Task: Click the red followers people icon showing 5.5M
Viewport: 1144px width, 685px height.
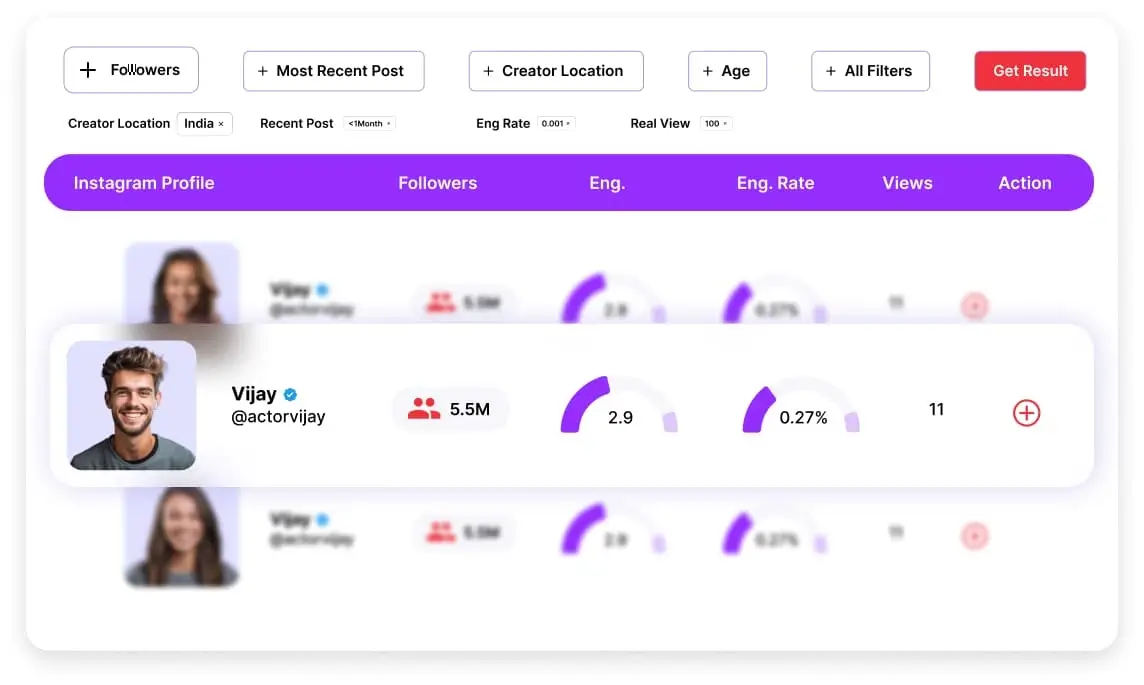Action: point(424,409)
